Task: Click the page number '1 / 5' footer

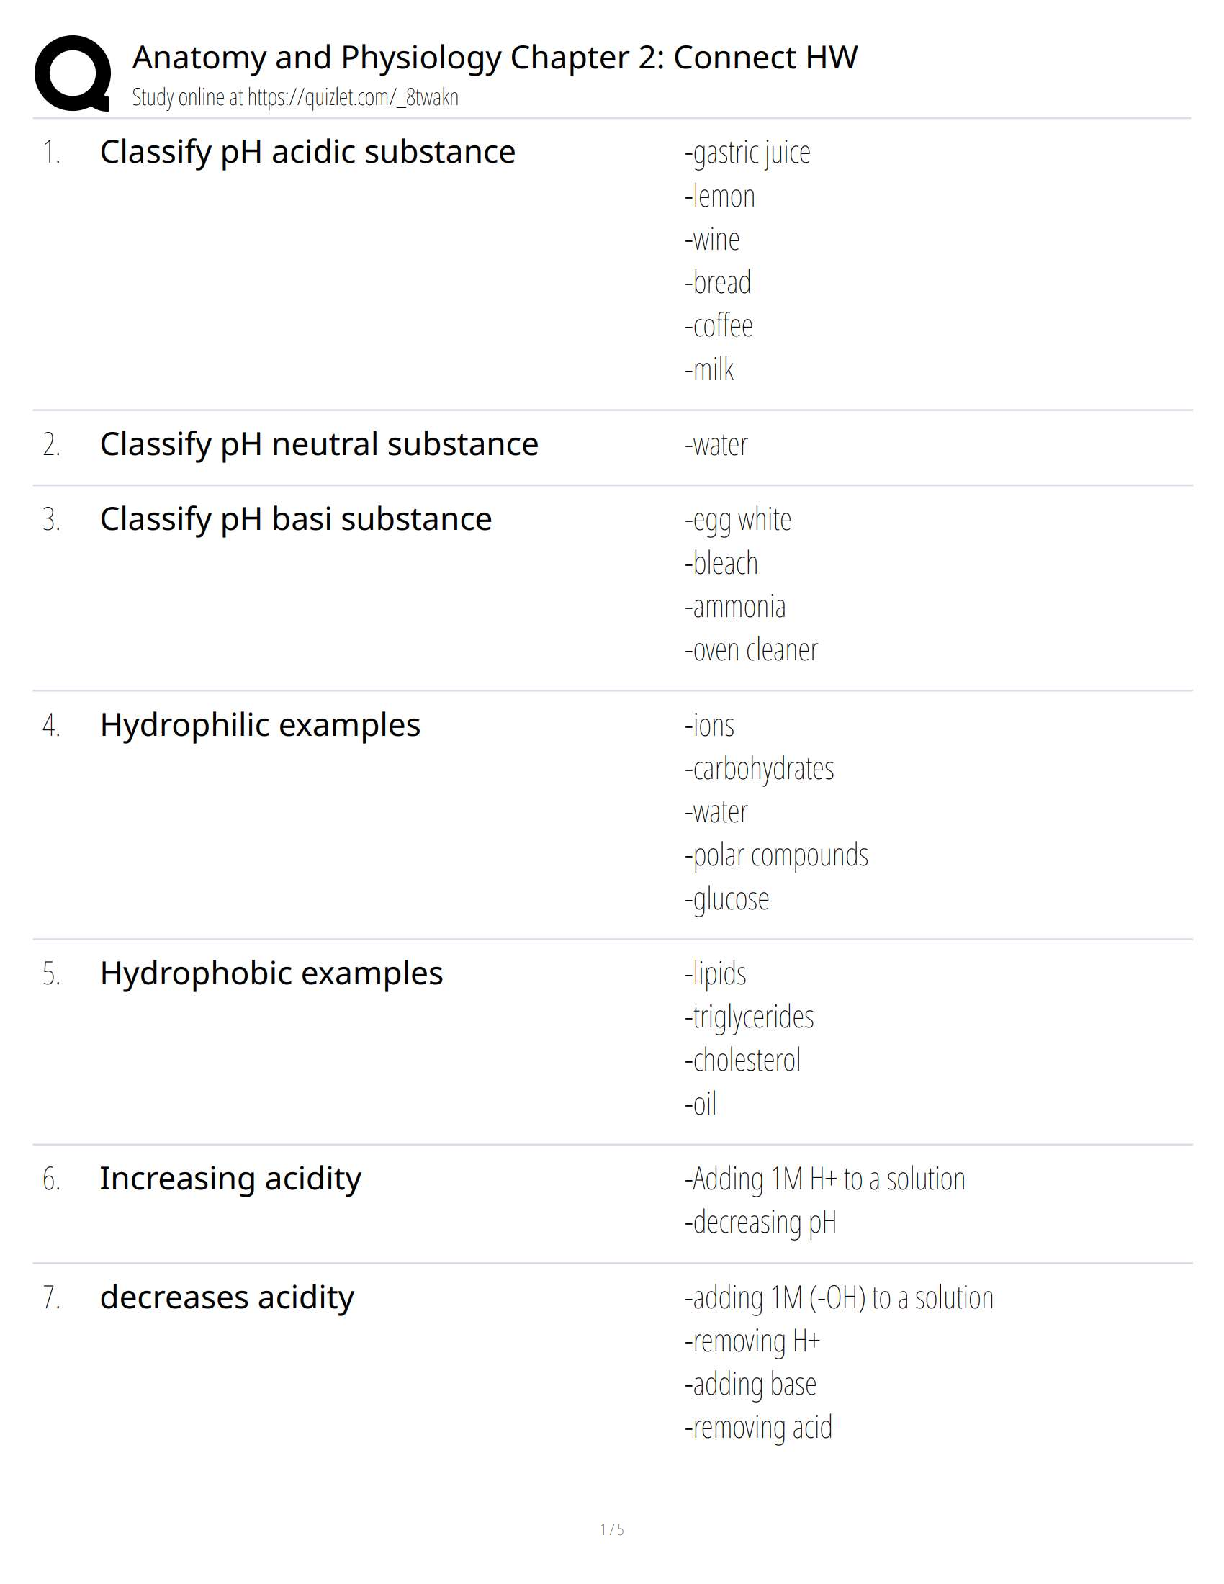Action: pyautogui.click(x=612, y=1529)
